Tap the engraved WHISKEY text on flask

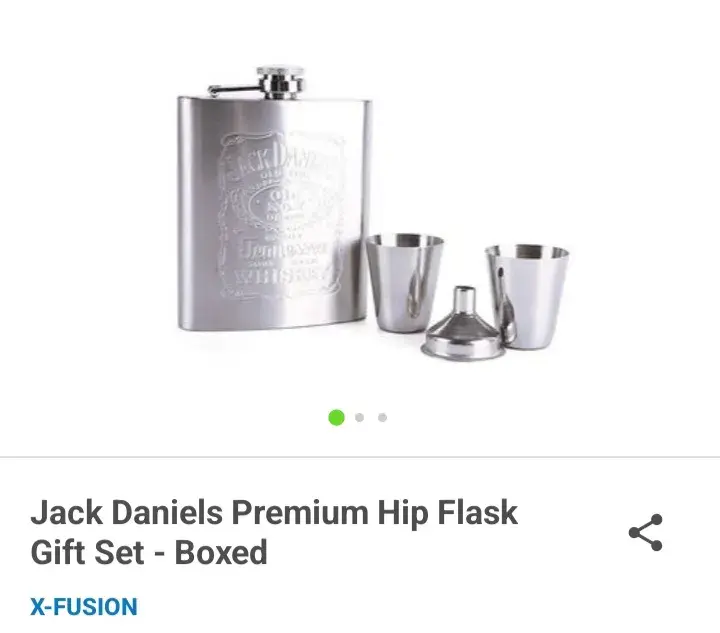coord(280,277)
